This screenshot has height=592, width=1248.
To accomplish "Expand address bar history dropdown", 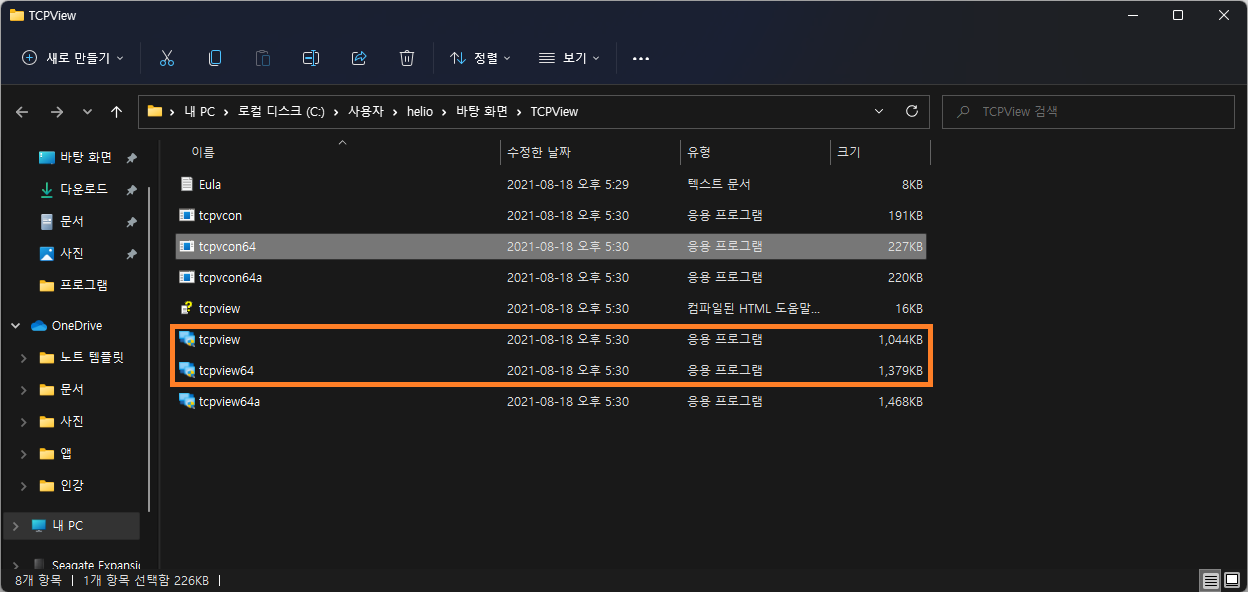I will 879,111.
